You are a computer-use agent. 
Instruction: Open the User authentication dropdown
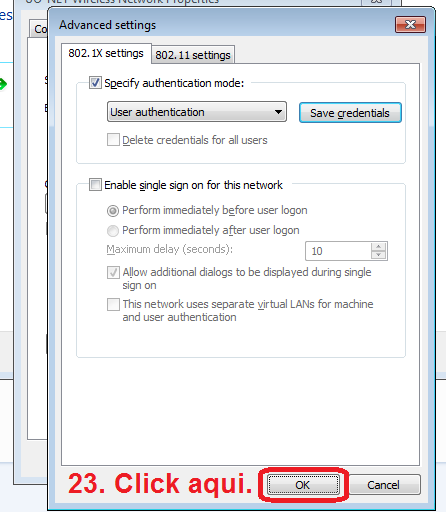(x=197, y=112)
